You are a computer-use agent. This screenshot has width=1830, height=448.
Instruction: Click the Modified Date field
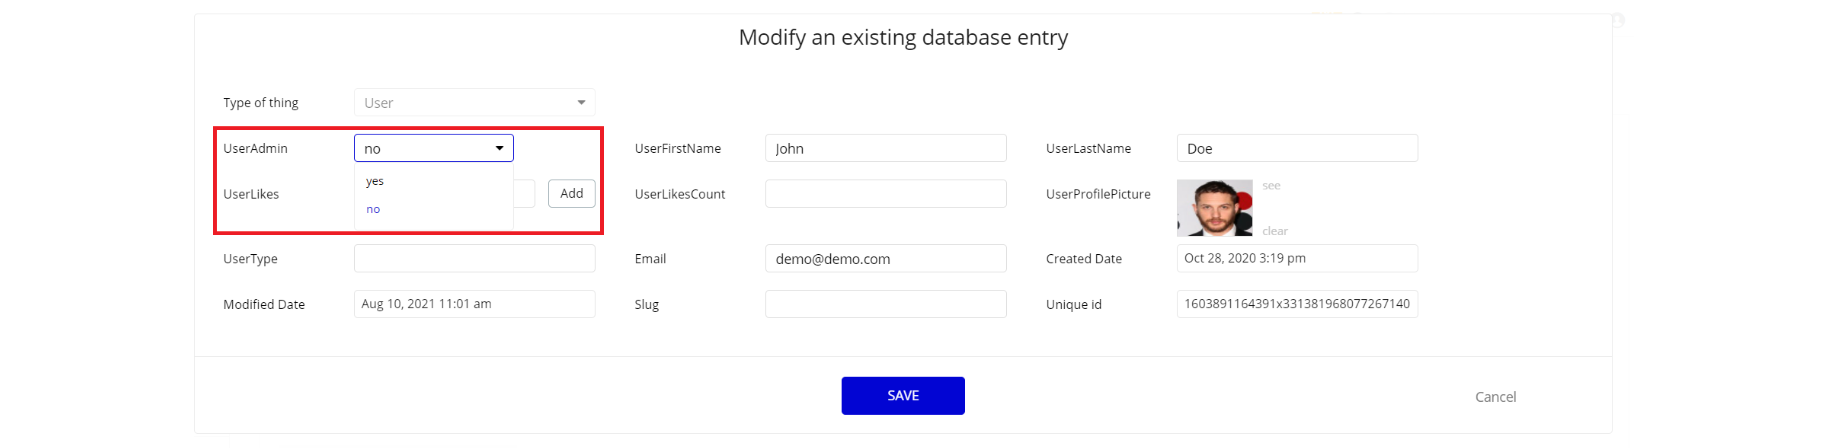pyautogui.click(x=475, y=304)
